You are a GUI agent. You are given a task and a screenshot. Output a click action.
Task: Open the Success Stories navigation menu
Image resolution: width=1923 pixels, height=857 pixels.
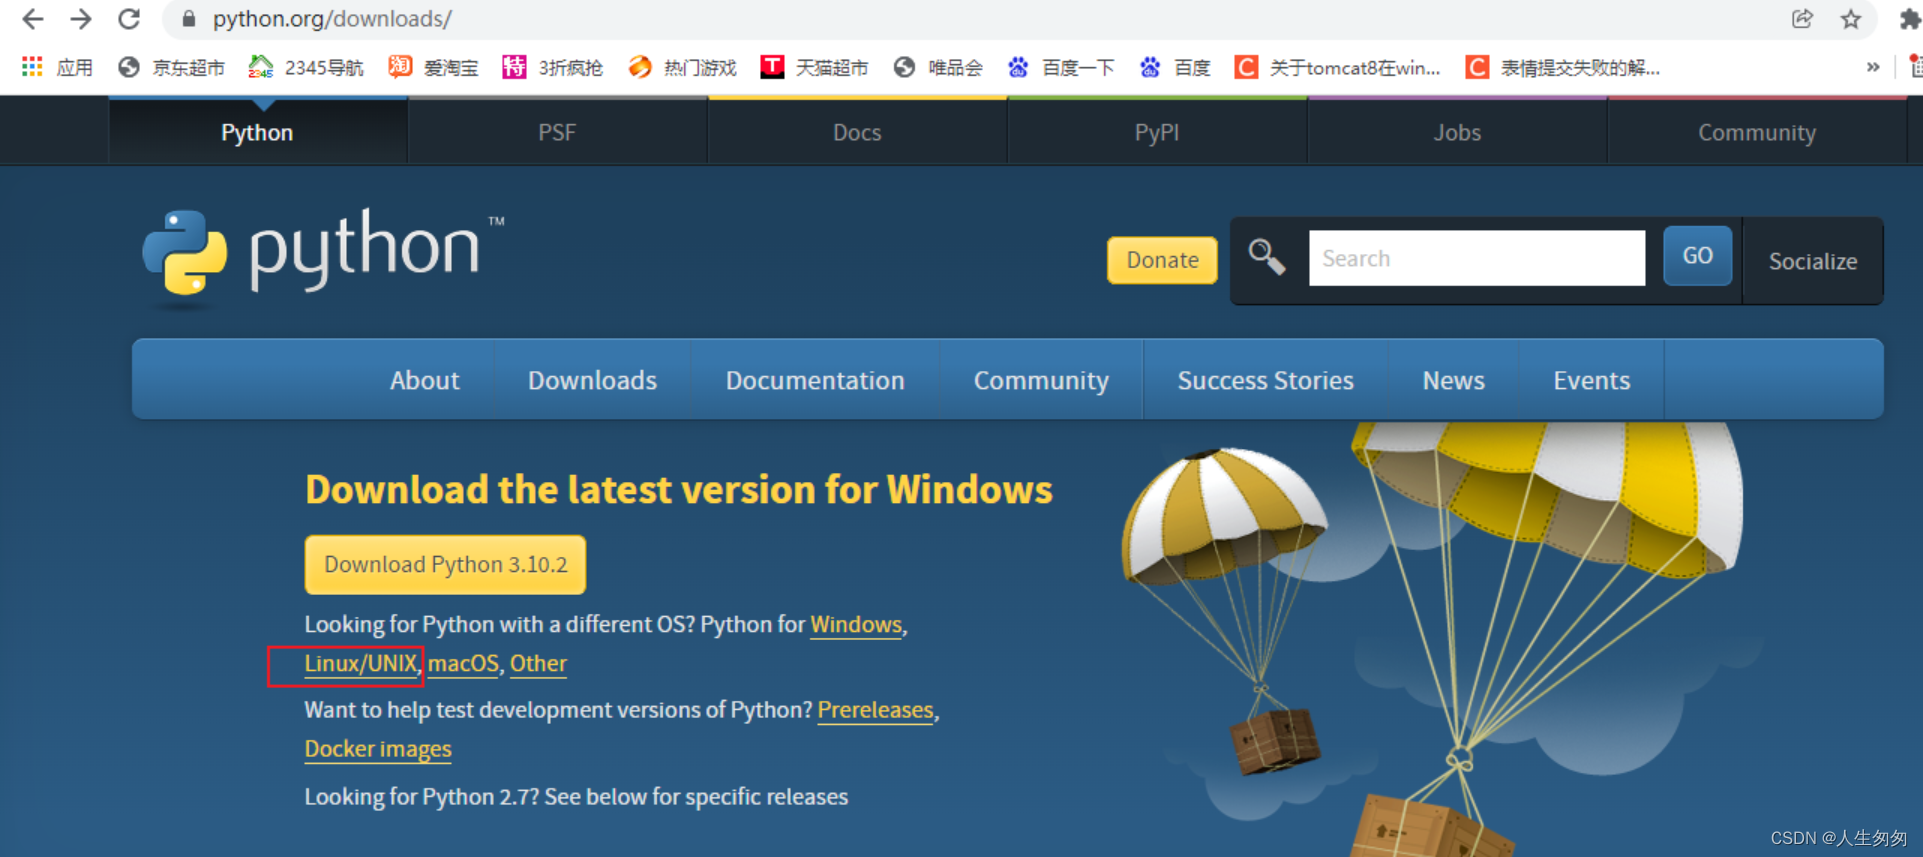(x=1266, y=380)
